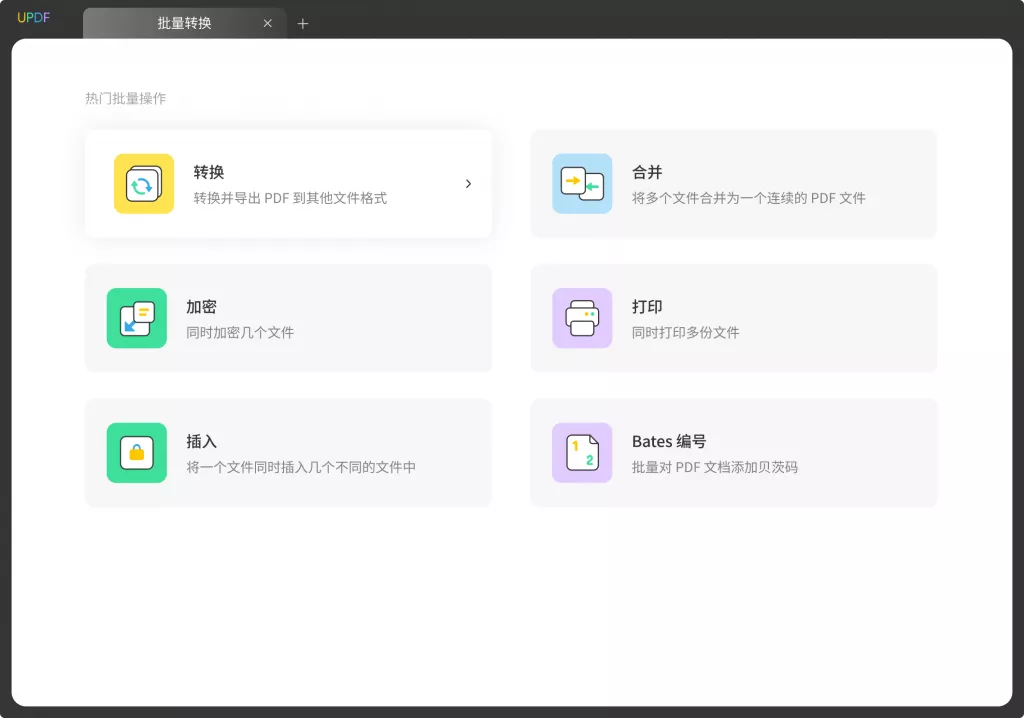Click description 批量对 PDF 文档添加贝茨码

pos(714,467)
